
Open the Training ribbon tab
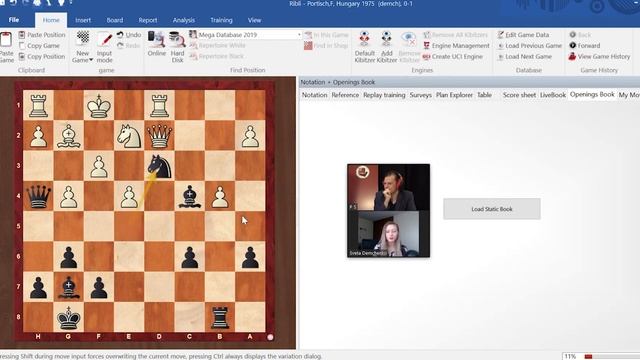point(221,20)
